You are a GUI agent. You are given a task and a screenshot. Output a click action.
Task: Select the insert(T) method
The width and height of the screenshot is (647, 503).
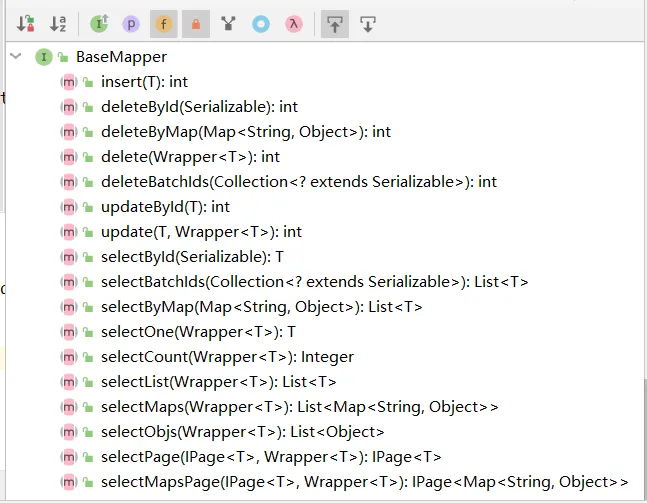144,82
